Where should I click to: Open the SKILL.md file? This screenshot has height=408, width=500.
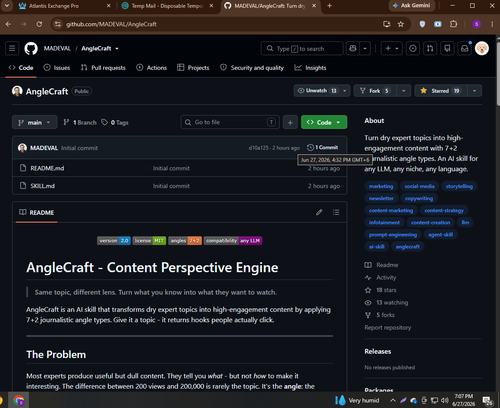[x=43, y=186]
